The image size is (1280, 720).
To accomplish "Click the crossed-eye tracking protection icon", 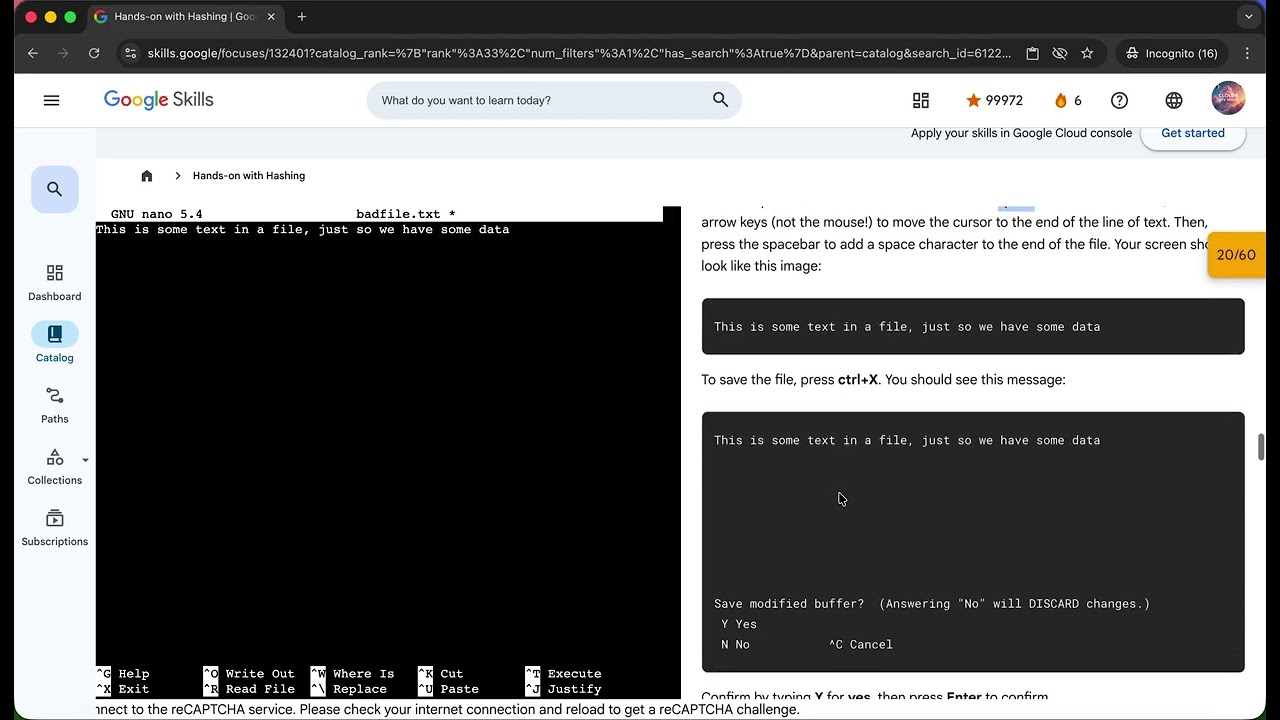I will point(1060,53).
